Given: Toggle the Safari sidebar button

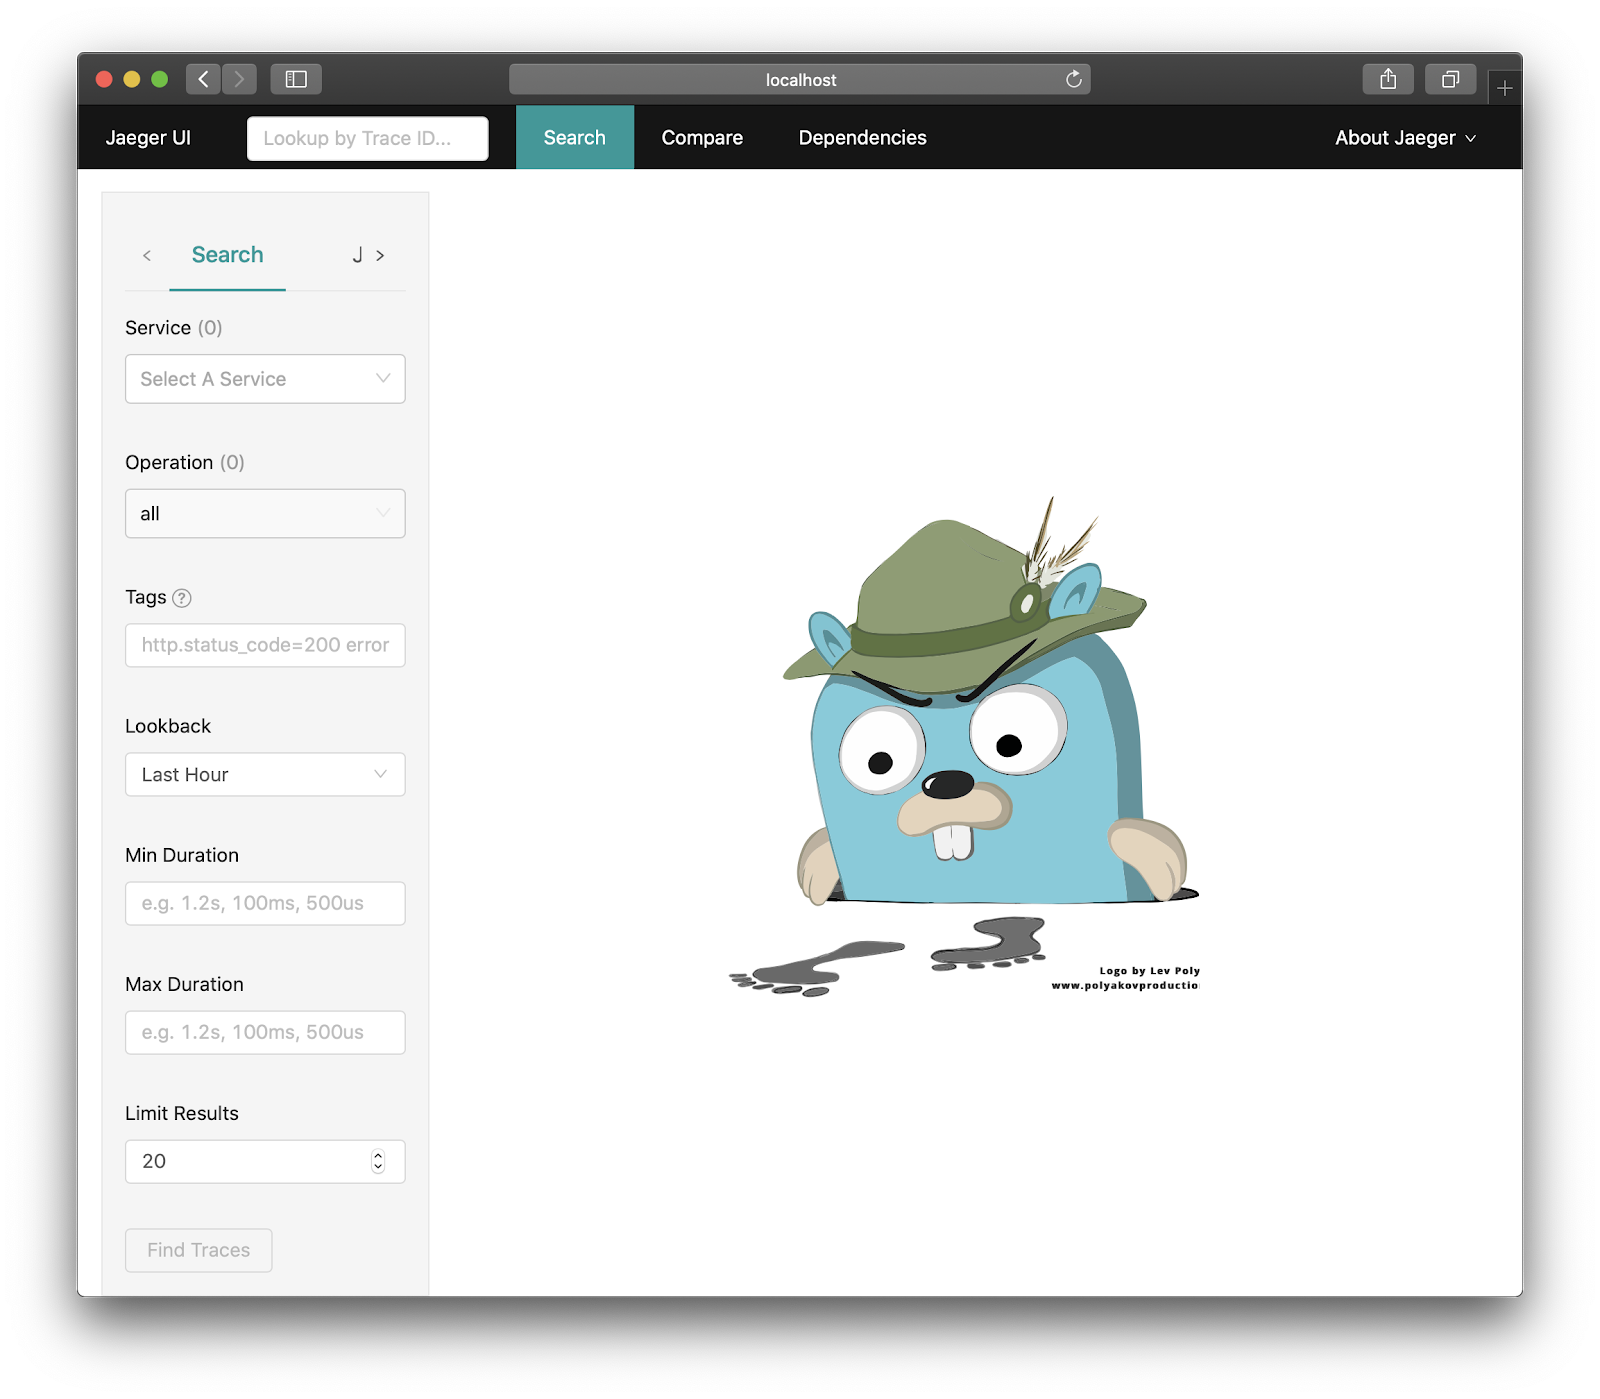Looking at the screenshot, I should pos(296,79).
